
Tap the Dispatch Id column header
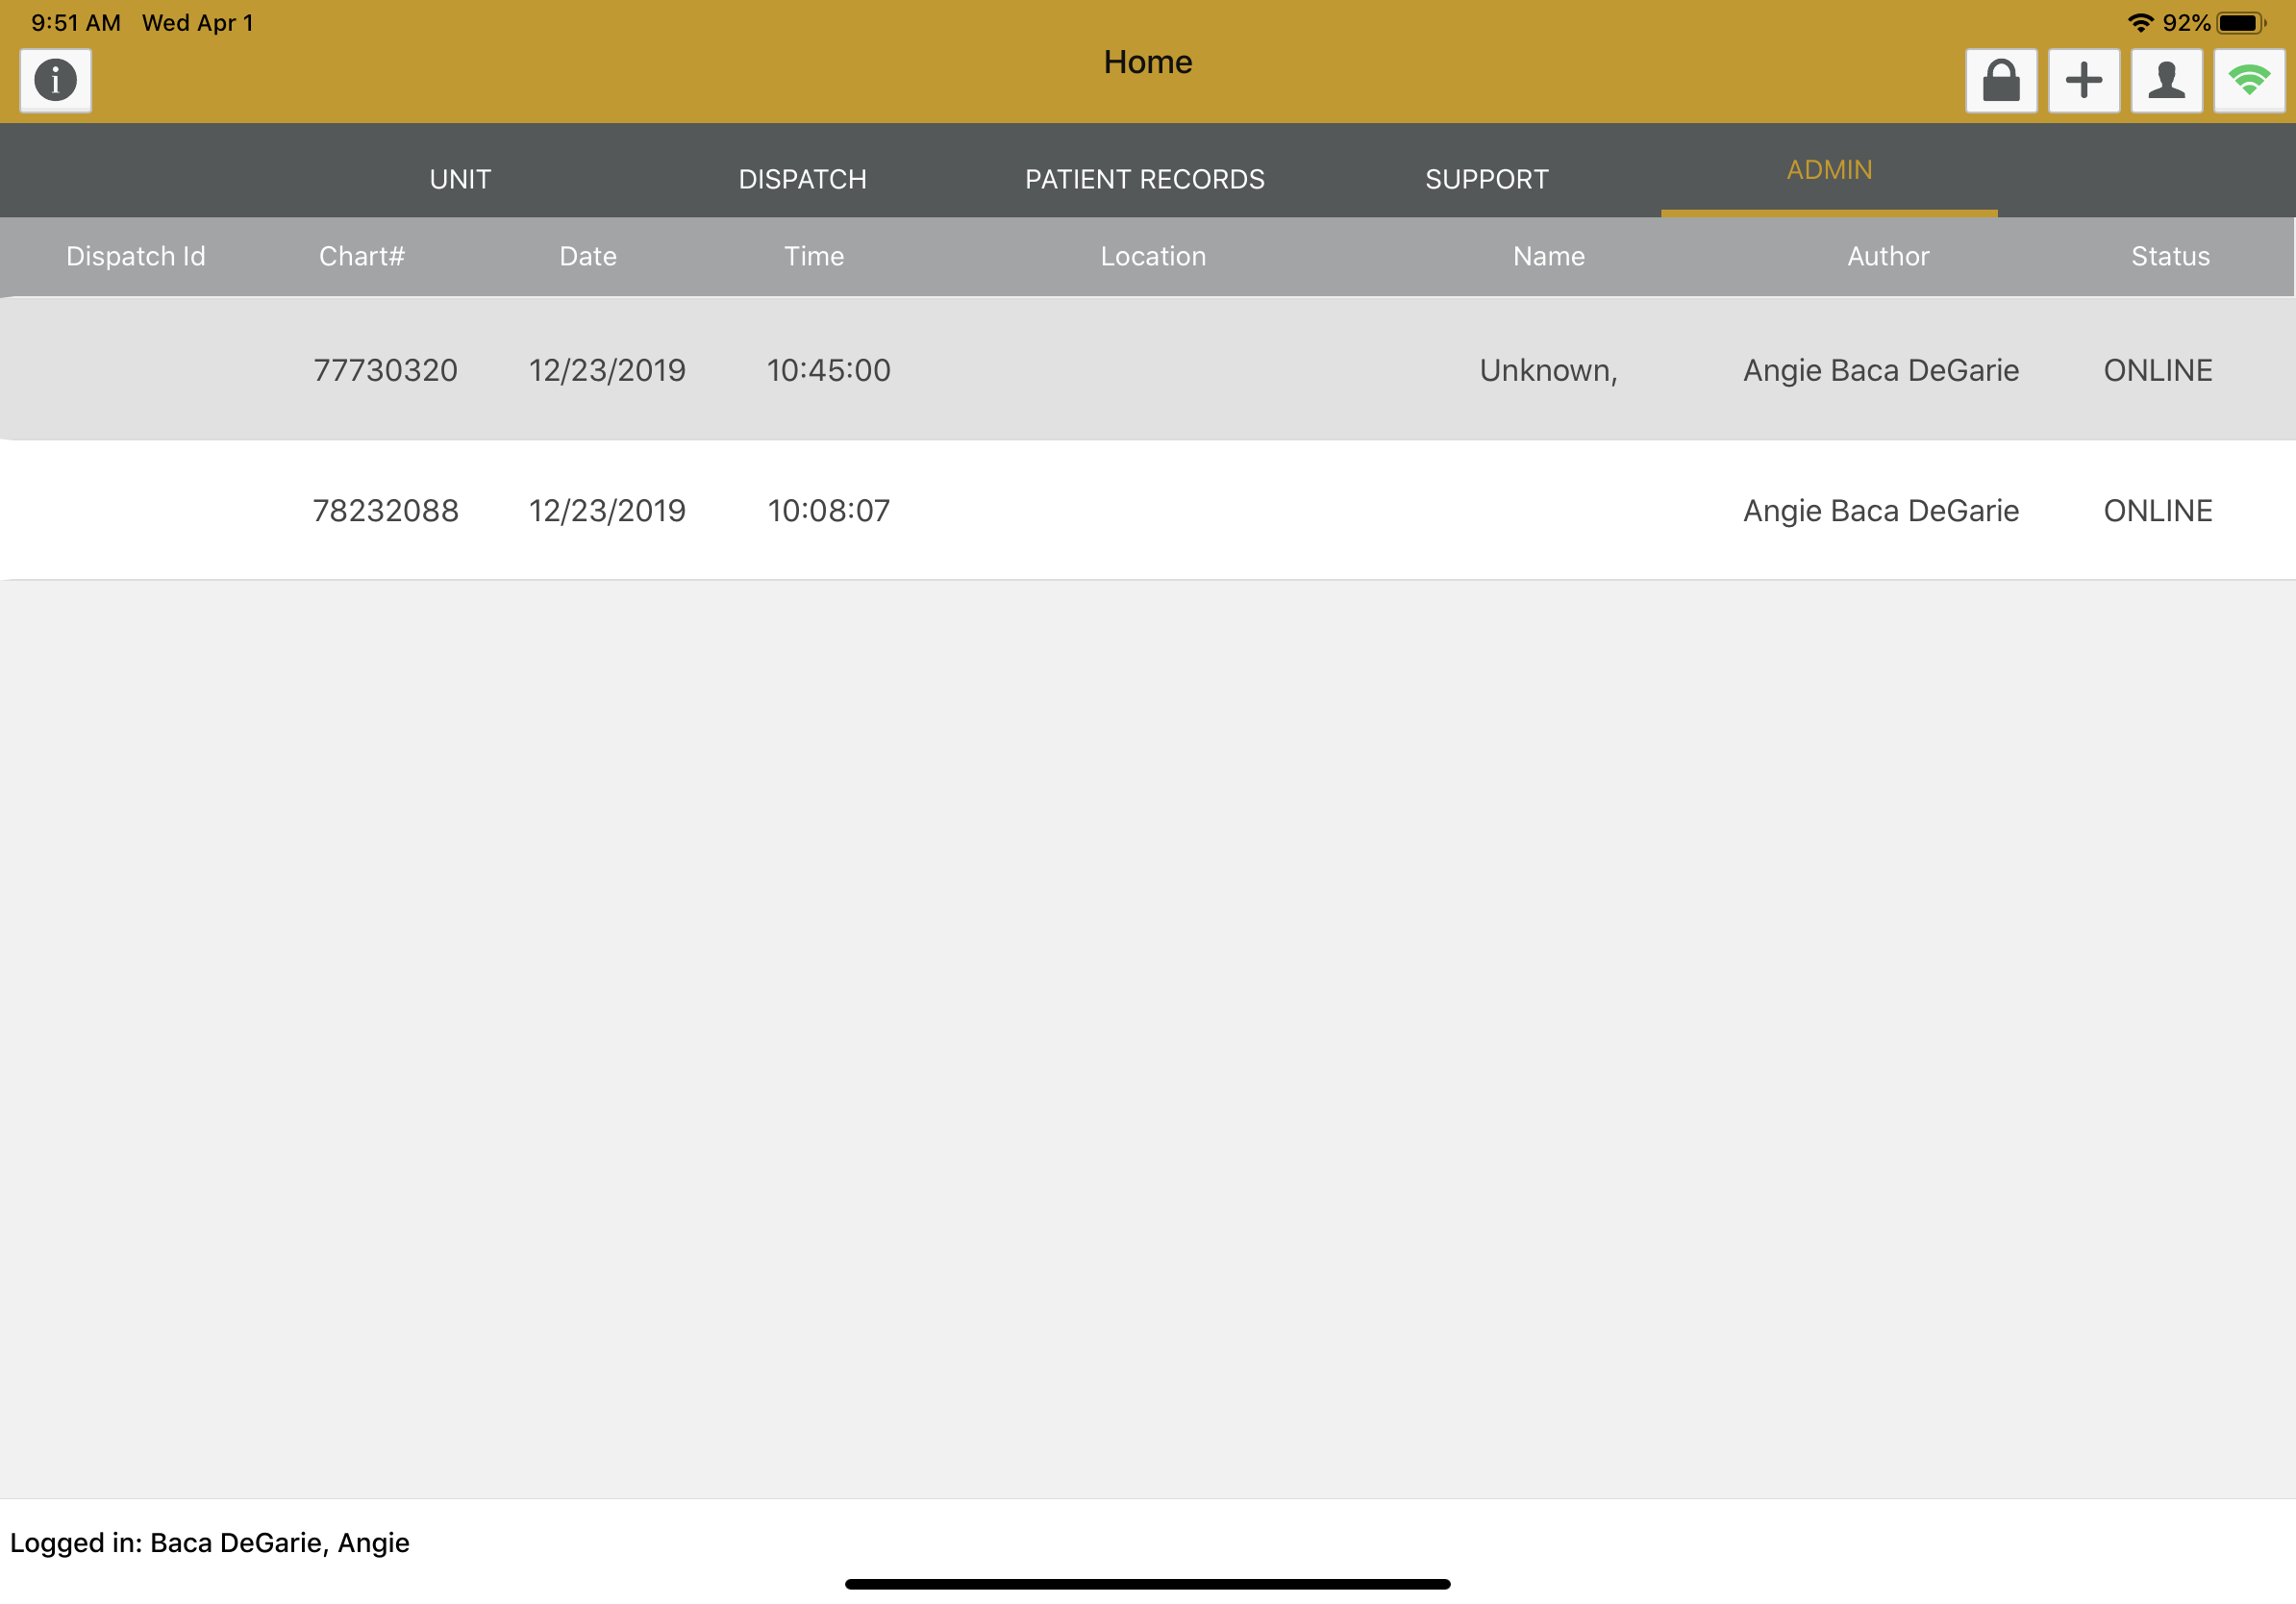tap(136, 256)
